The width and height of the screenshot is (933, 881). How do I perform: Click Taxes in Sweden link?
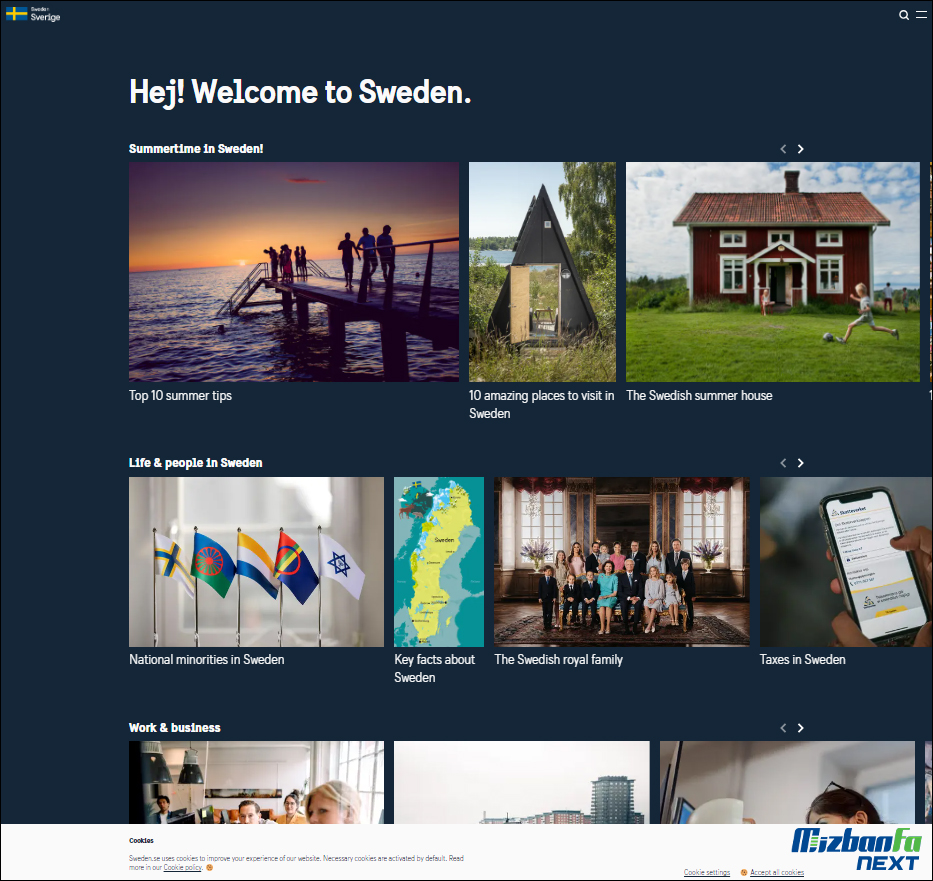tap(803, 660)
